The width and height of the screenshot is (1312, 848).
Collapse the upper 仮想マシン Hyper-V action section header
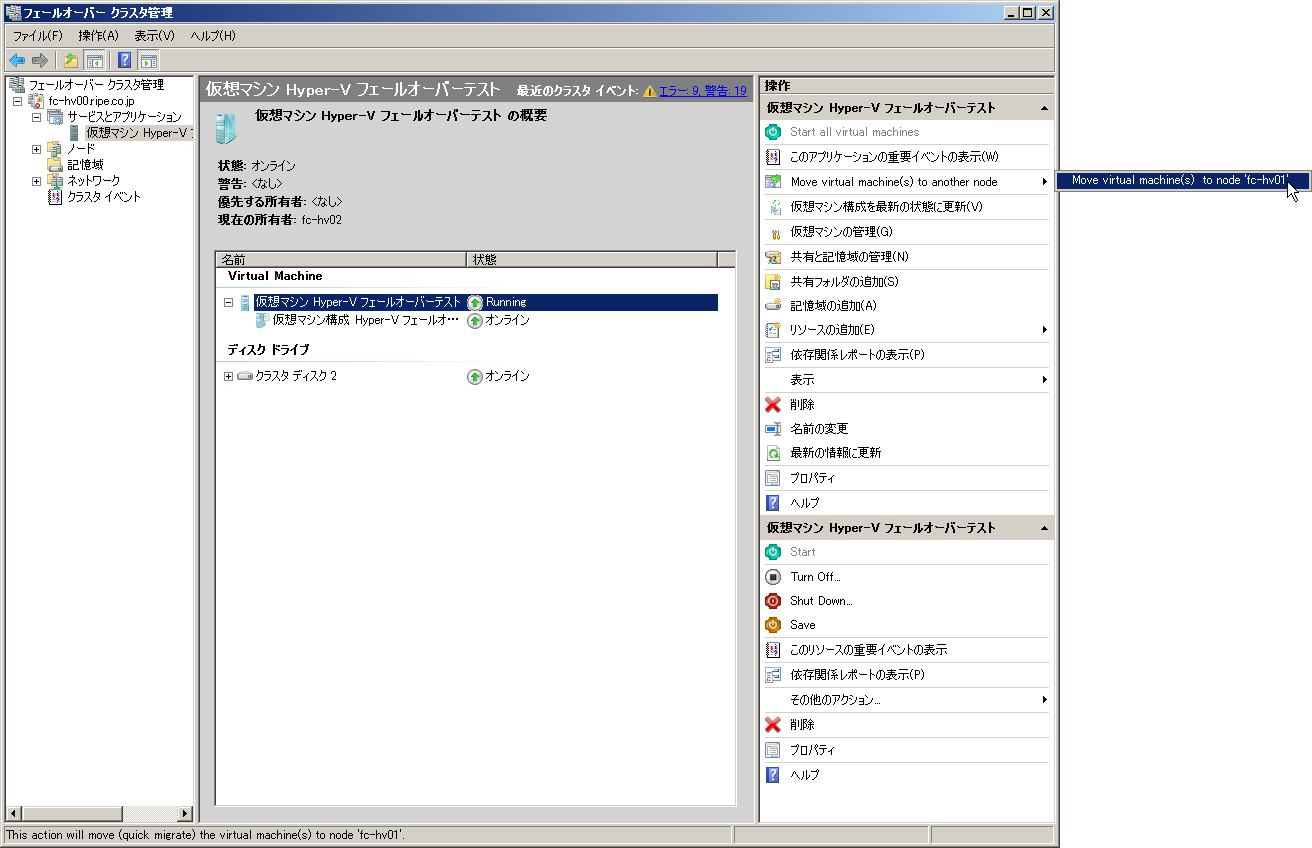pos(1043,108)
